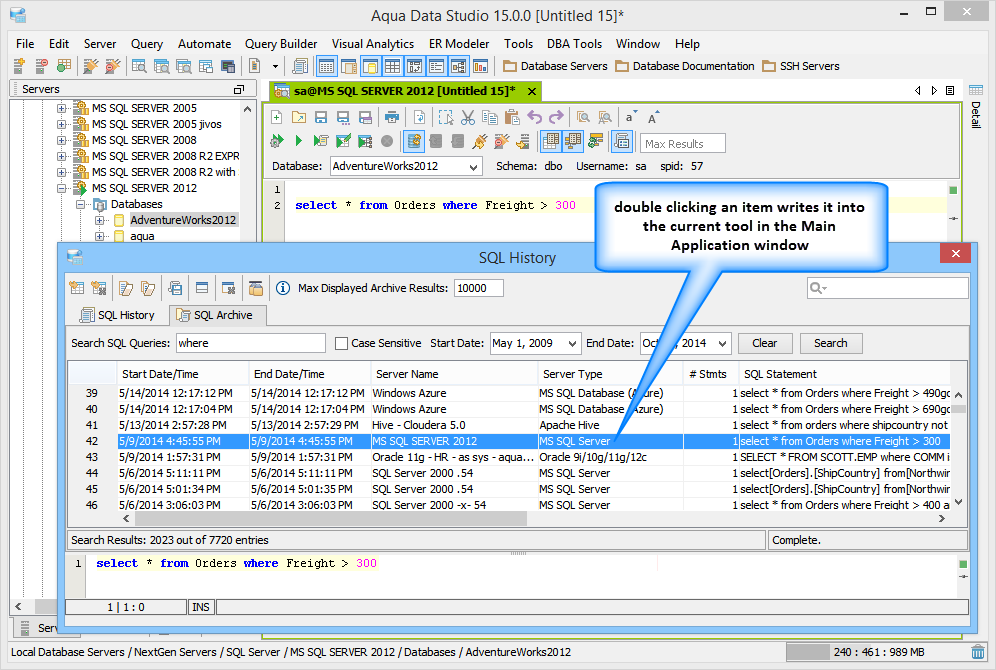Click the Detail panel icon on right edge

tap(976, 90)
